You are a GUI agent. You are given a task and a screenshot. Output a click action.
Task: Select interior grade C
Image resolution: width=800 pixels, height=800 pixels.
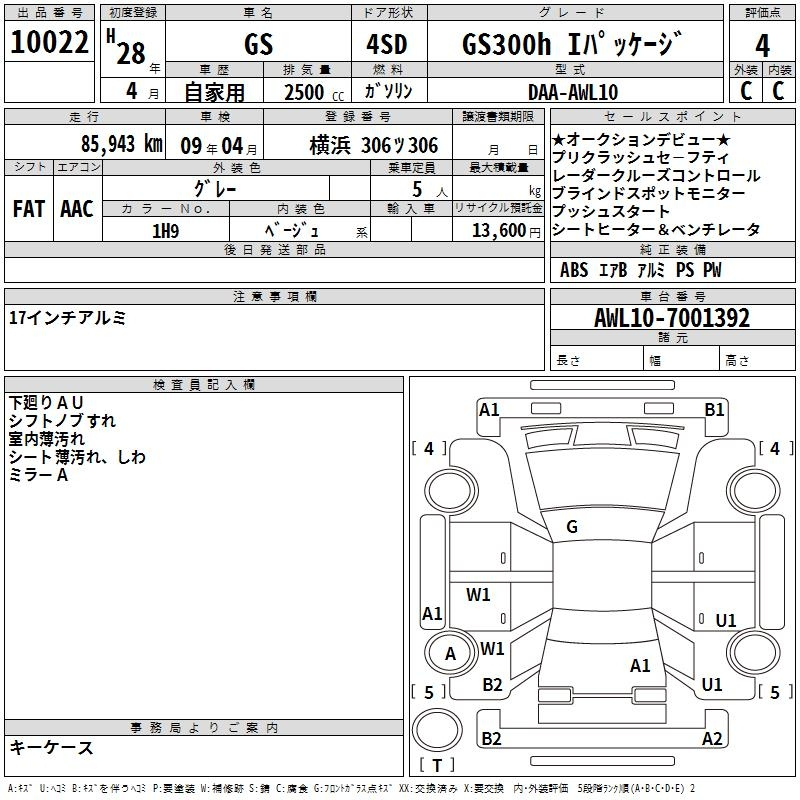click(778, 90)
